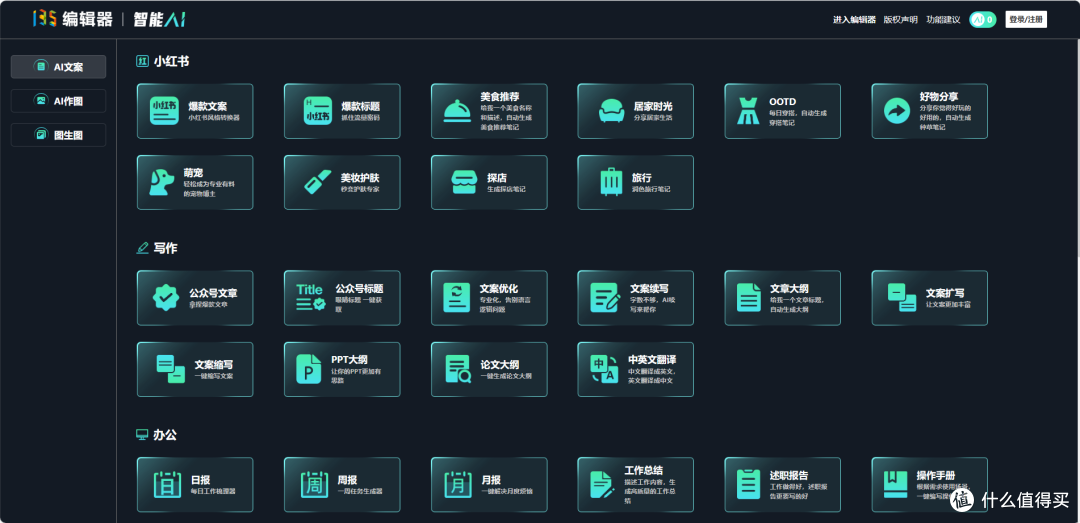Click the PPT大纲 file icon
This screenshot has width=1080, height=523.
(x=309, y=369)
